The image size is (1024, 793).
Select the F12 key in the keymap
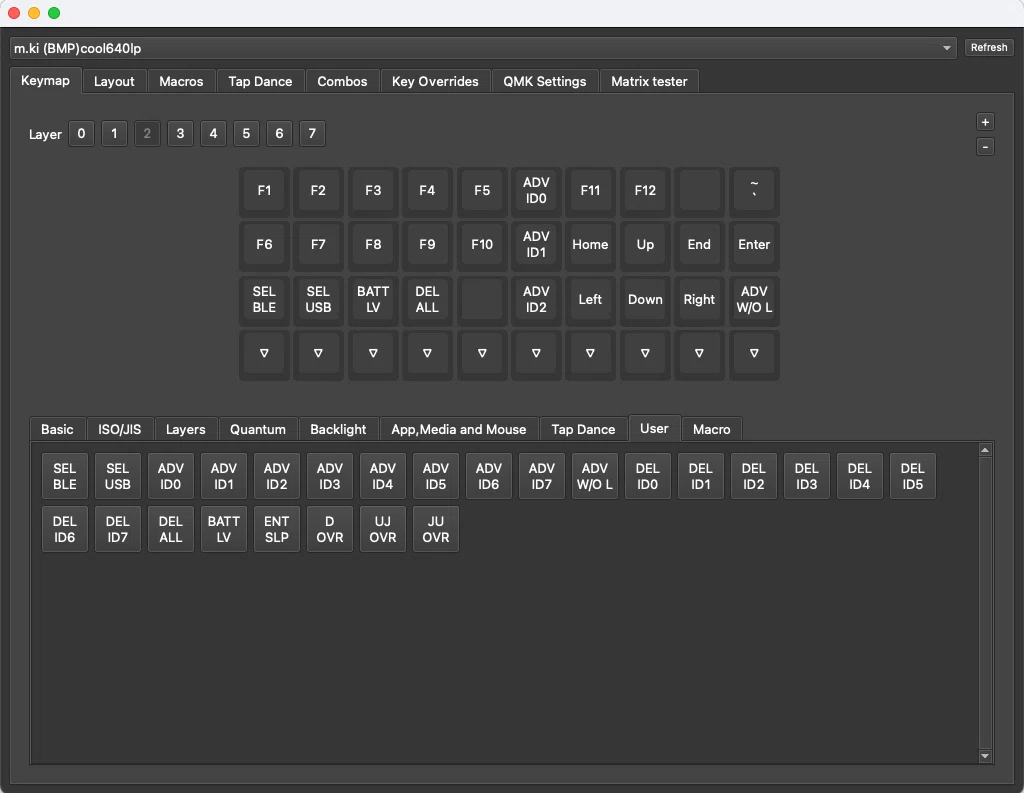tap(645, 191)
